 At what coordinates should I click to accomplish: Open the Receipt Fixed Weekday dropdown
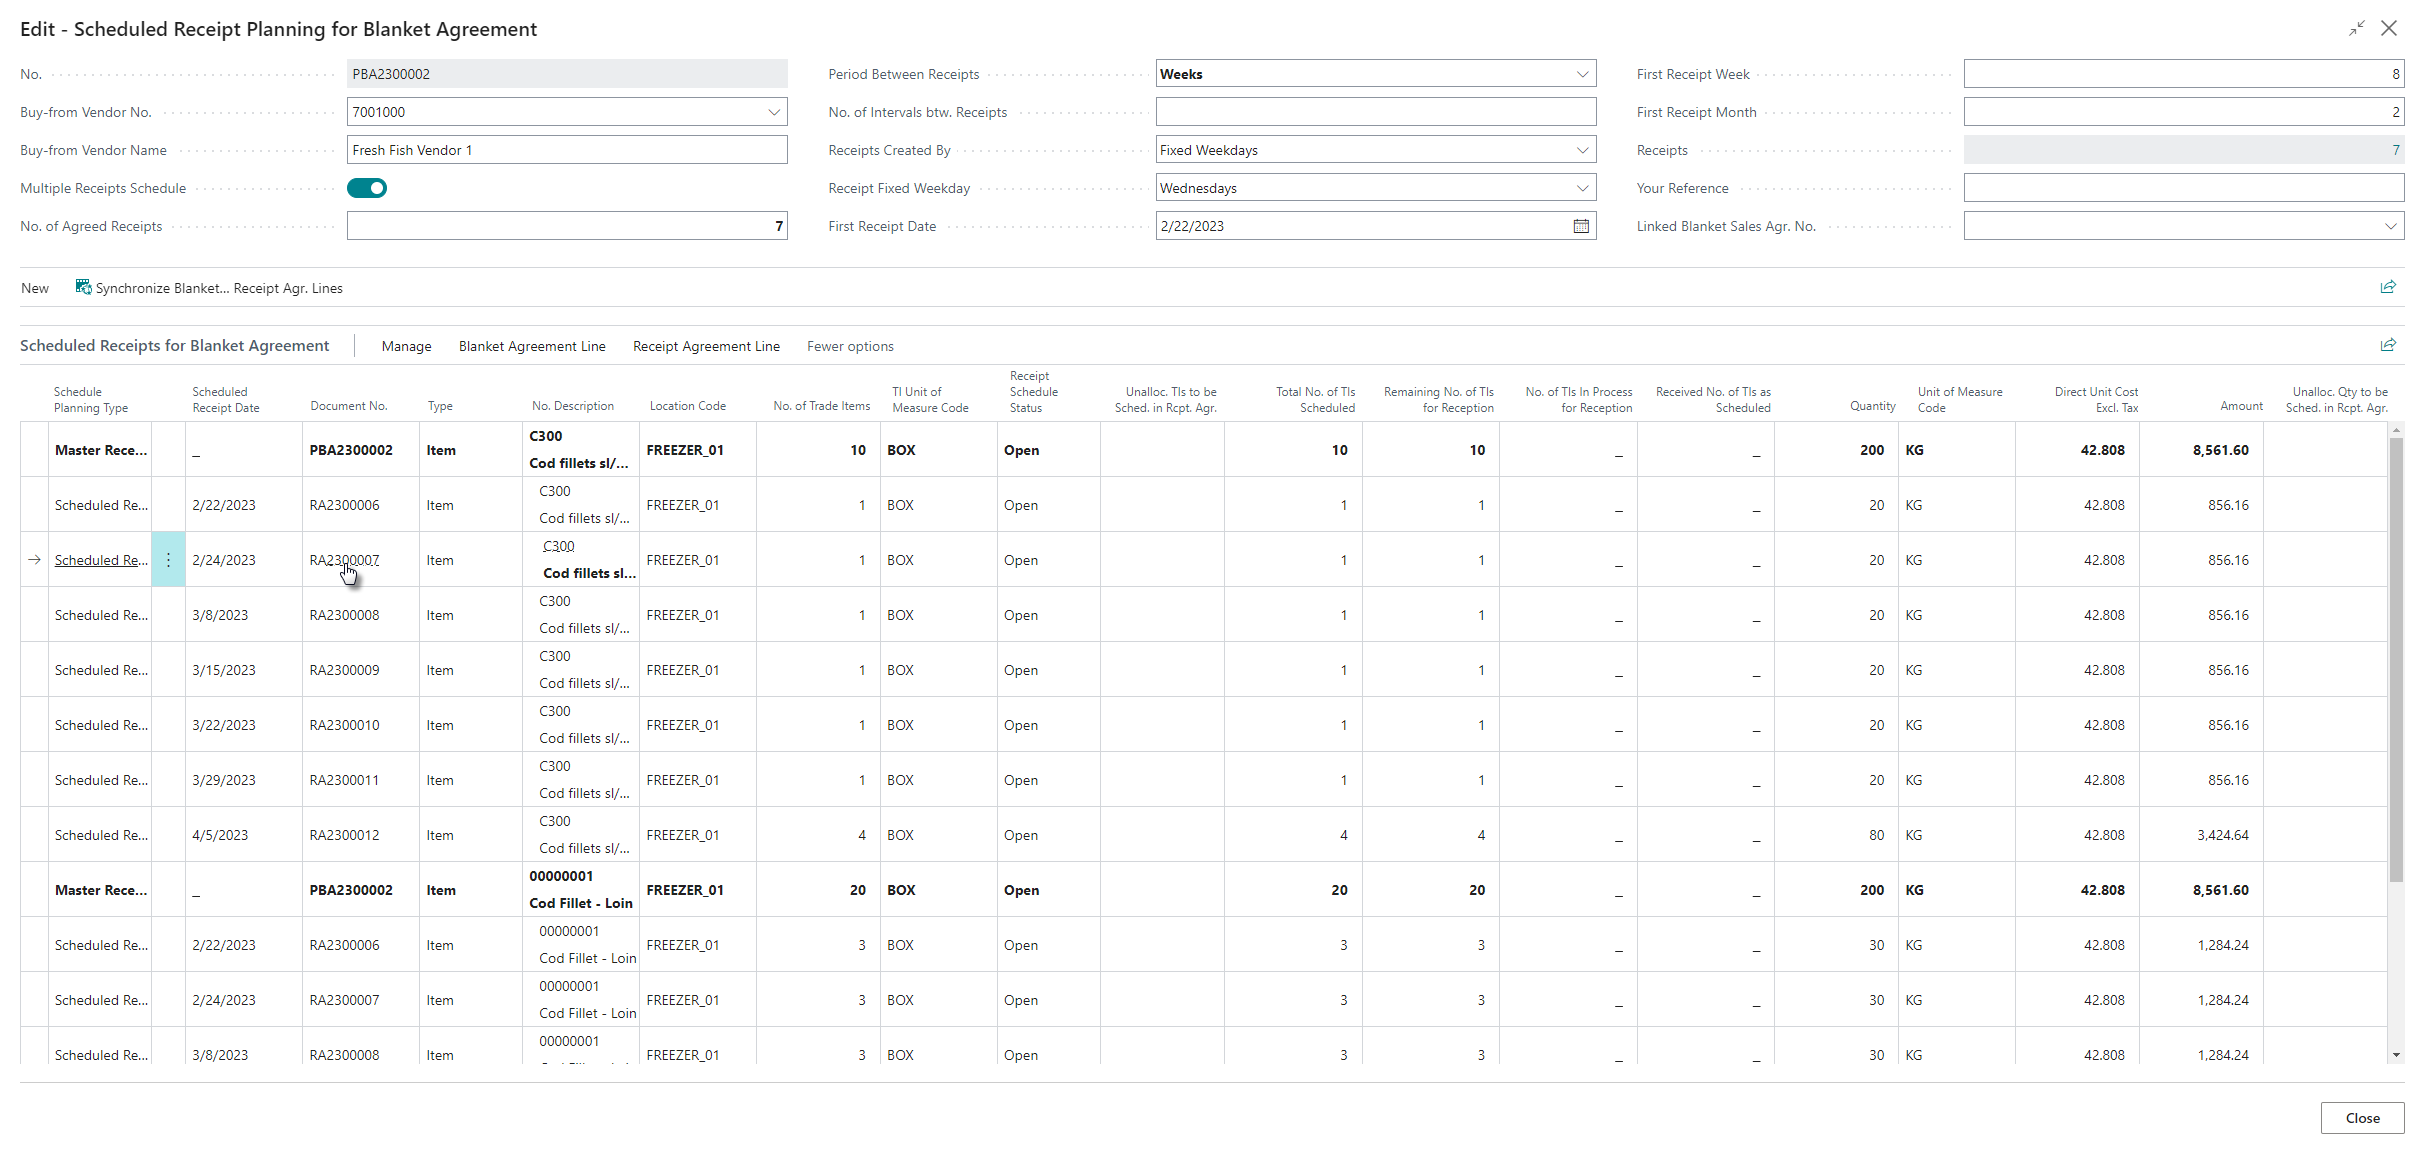coord(1582,188)
